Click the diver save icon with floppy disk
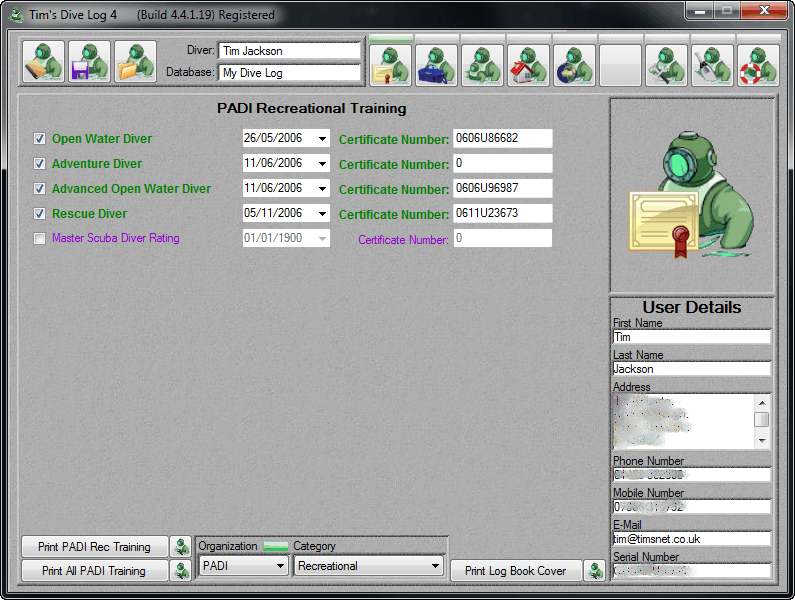The width and height of the screenshot is (795, 600). pyautogui.click(x=89, y=62)
